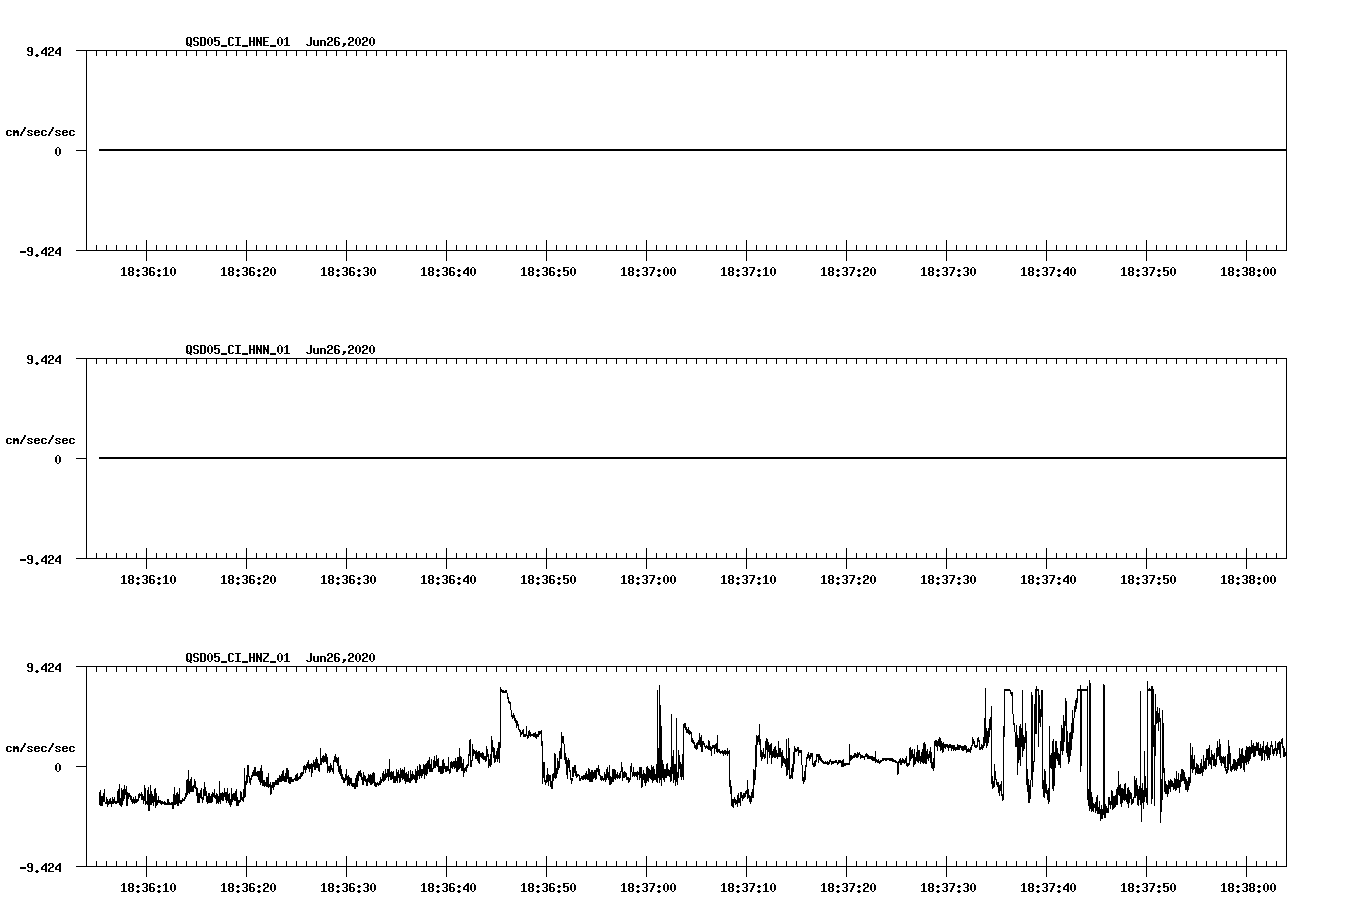Click 18:36:10 time label under HNE plot
Image resolution: width=1358 pixels, height=924 pixels.
point(148,272)
